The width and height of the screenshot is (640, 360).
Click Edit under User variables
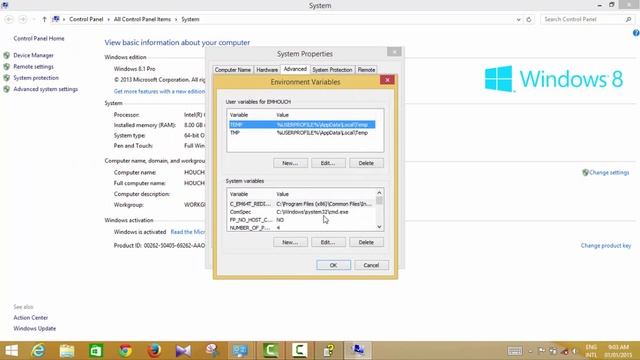328,163
